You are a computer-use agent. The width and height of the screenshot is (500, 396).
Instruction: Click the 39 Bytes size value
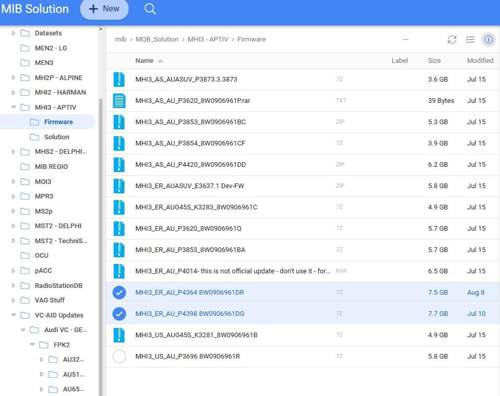(x=441, y=101)
